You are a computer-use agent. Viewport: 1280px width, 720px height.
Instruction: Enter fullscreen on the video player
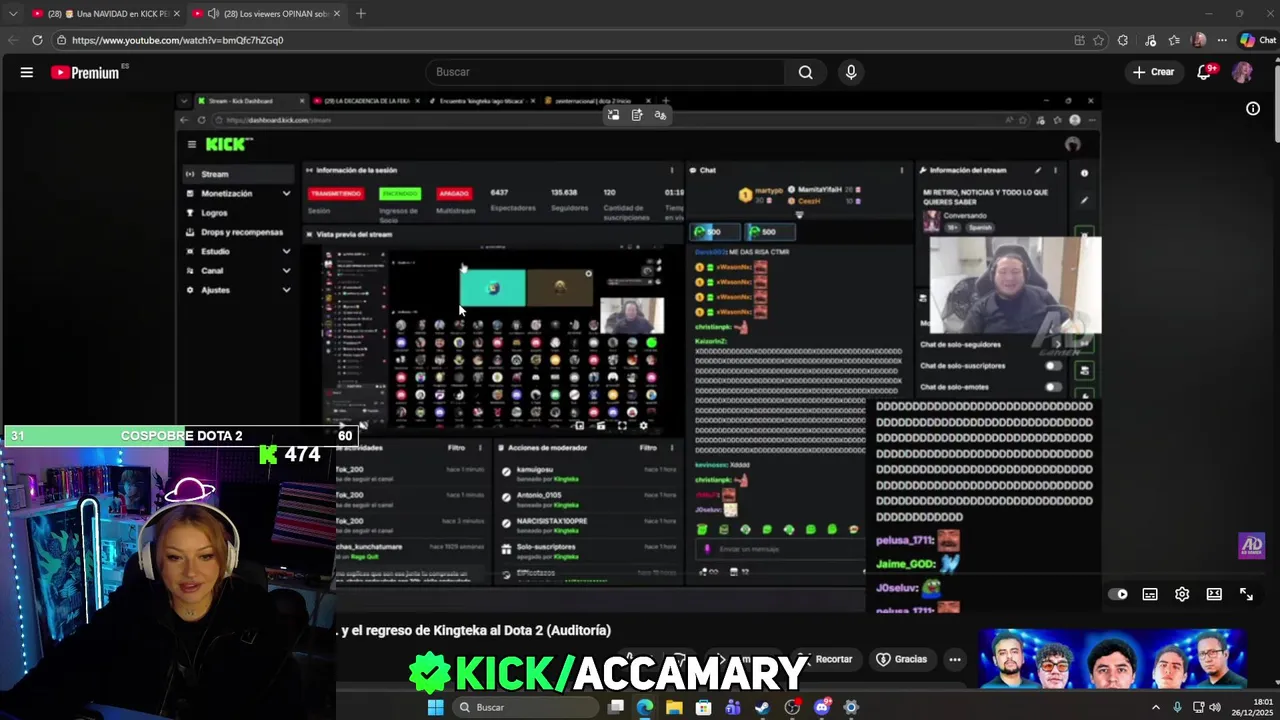coord(1246,594)
